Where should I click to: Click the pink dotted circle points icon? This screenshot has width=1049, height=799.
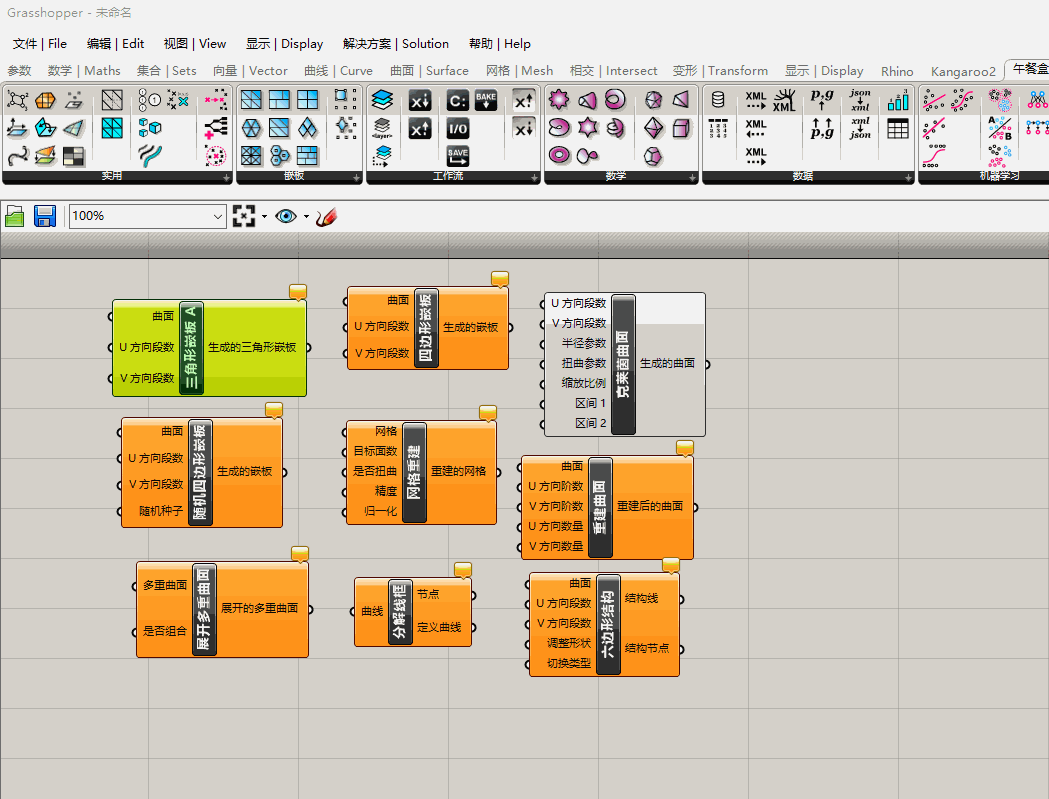[x=215, y=156]
